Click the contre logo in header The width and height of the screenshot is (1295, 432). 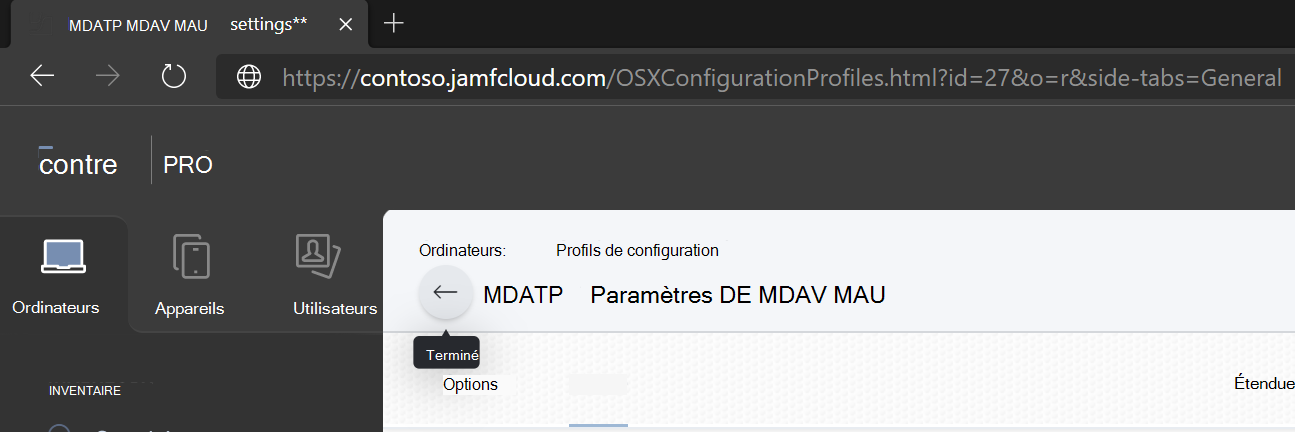pyautogui.click(x=78, y=163)
